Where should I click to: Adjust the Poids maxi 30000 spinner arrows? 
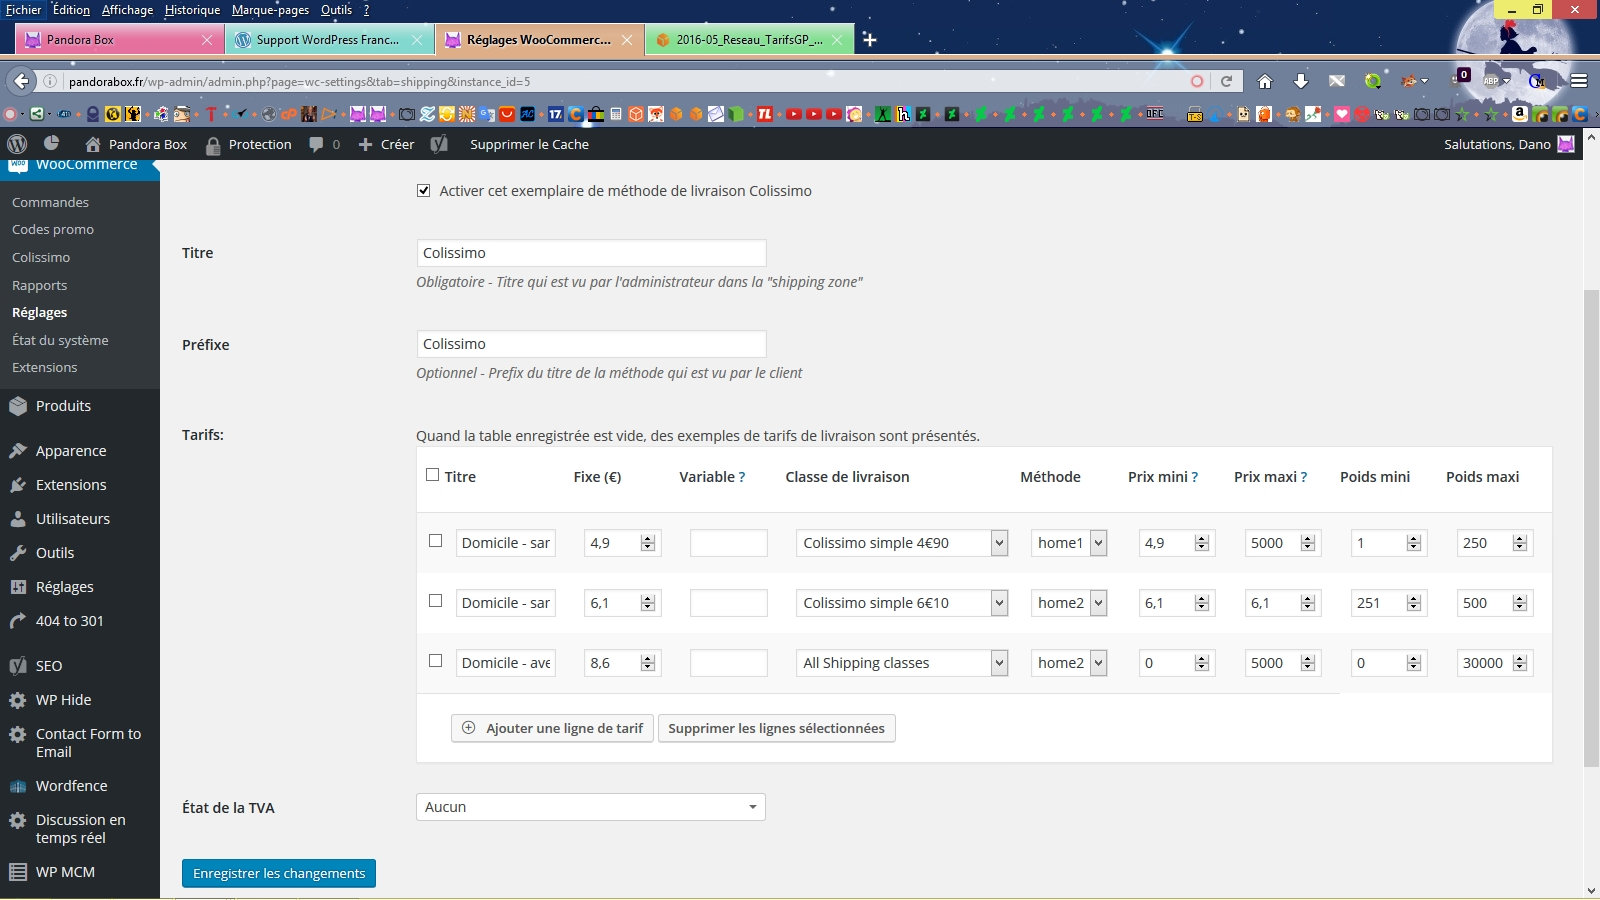[x=1520, y=663]
